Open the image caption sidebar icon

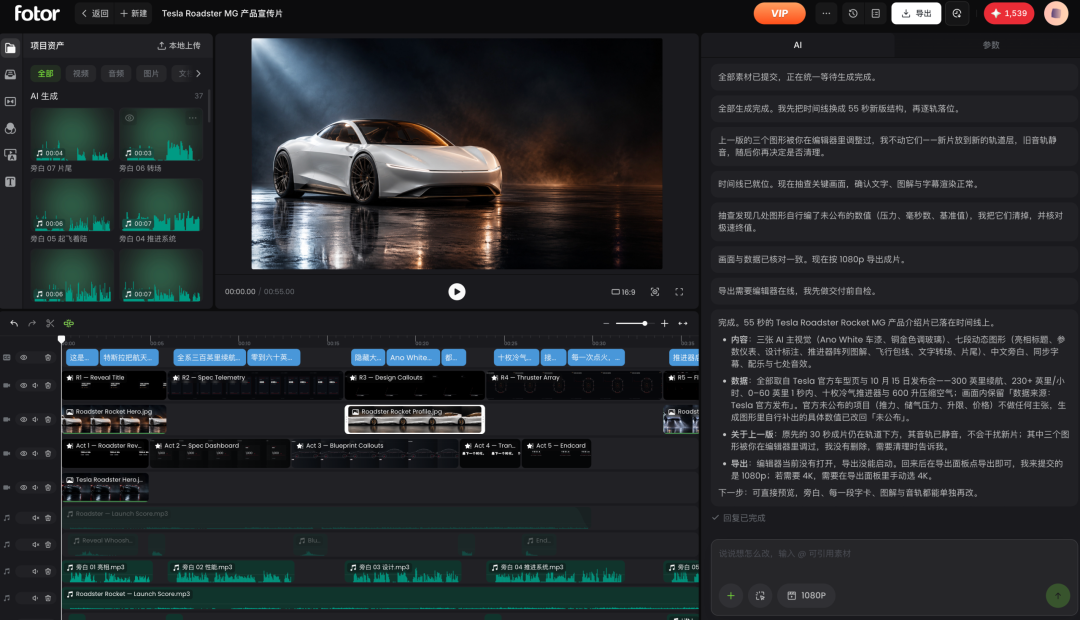(10, 155)
